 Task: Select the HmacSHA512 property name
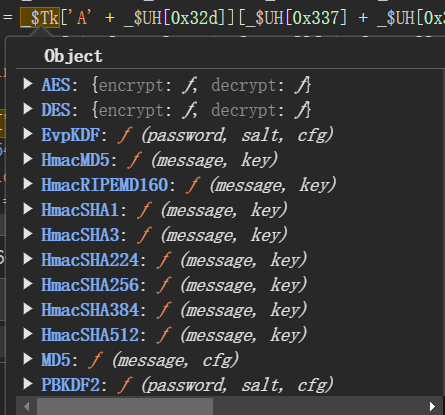click(x=90, y=335)
